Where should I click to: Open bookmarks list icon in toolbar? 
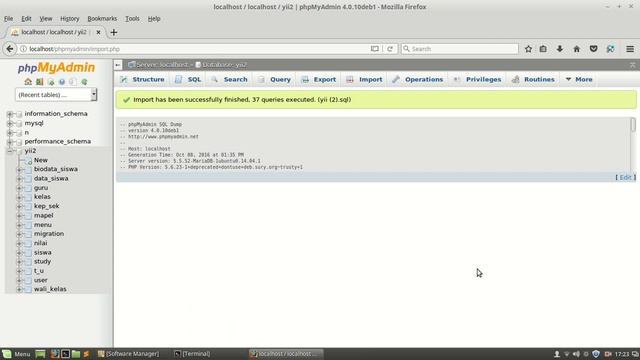pos(543,49)
